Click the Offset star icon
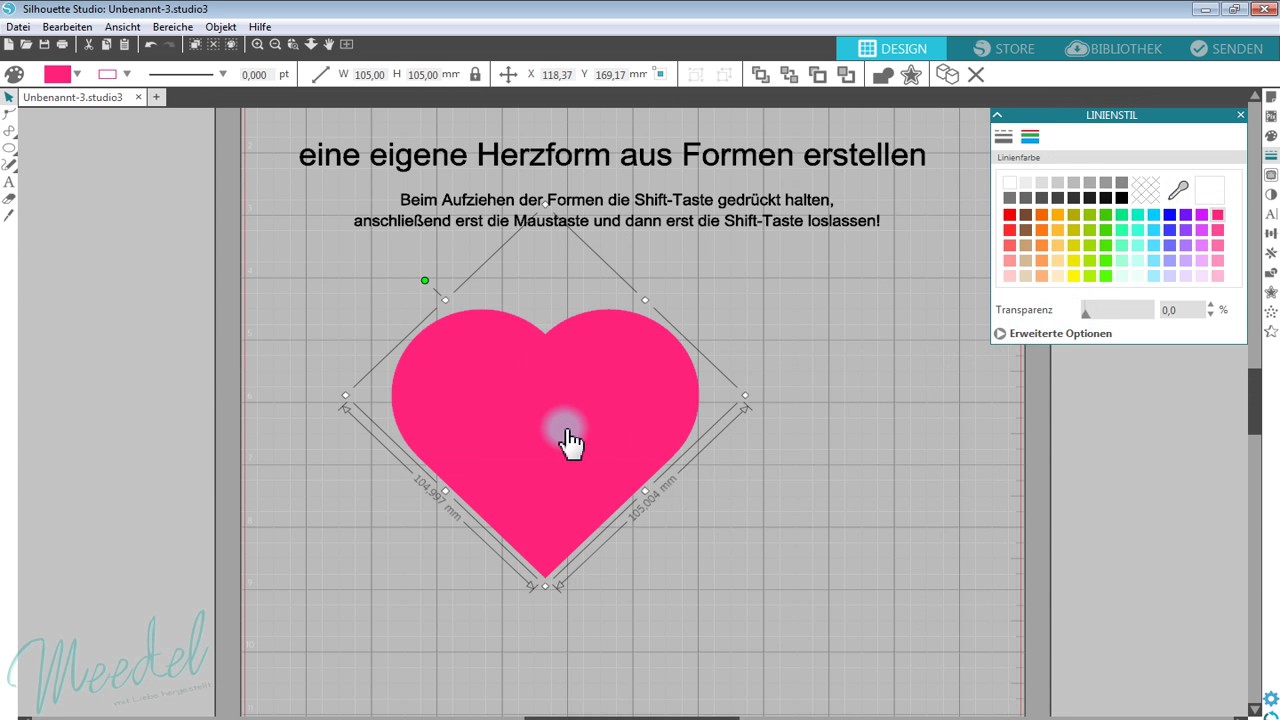This screenshot has height=720, width=1280. pyautogui.click(x=911, y=75)
